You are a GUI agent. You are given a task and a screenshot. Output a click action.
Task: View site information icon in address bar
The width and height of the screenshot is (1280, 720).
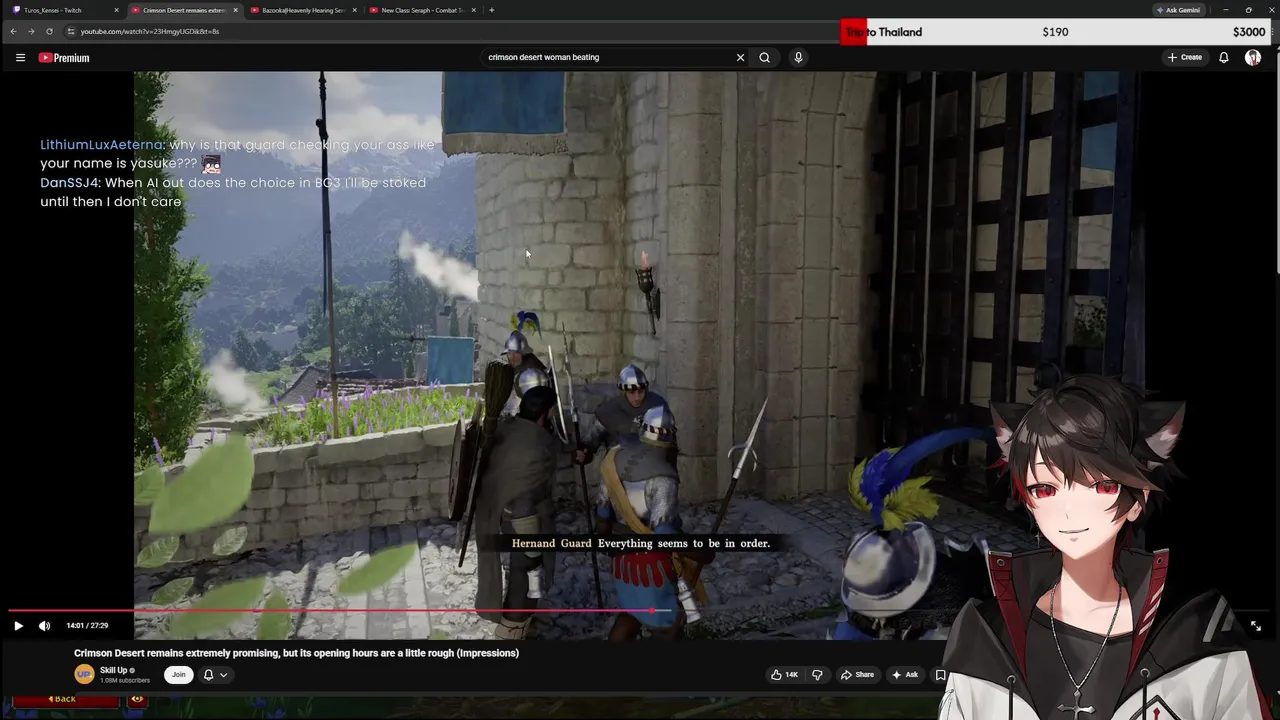71,31
